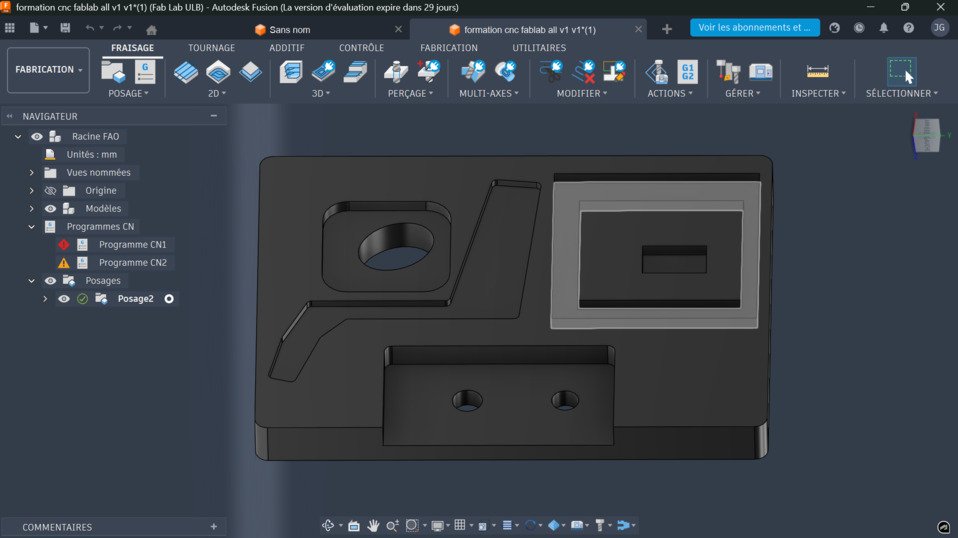
Task: Click the Fit to window icon
Action: pos(412,525)
